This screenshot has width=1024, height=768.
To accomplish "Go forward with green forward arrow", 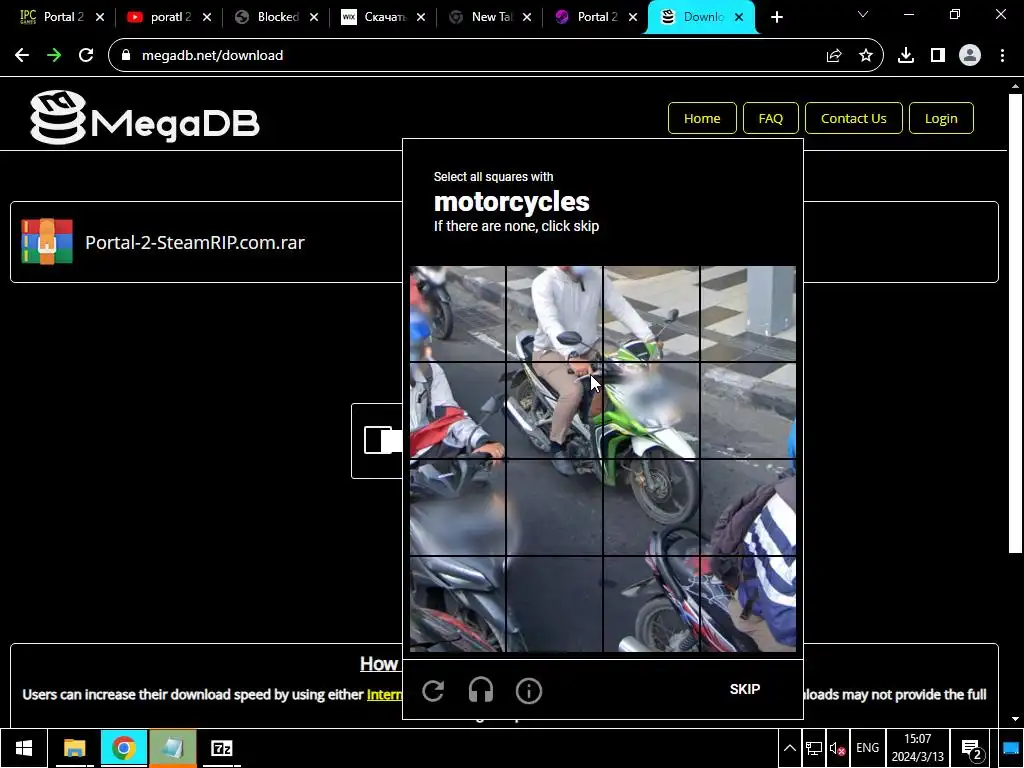I will pyautogui.click(x=54, y=56).
